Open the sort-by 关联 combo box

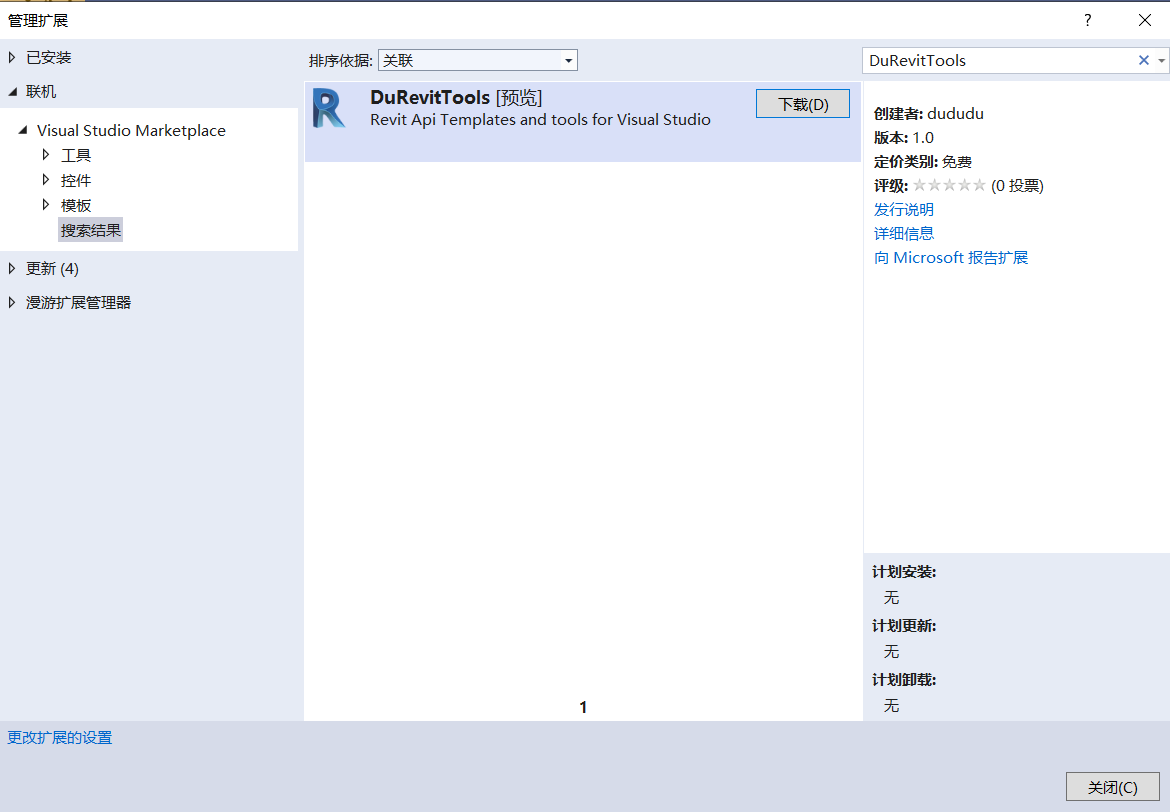coord(478,60)
